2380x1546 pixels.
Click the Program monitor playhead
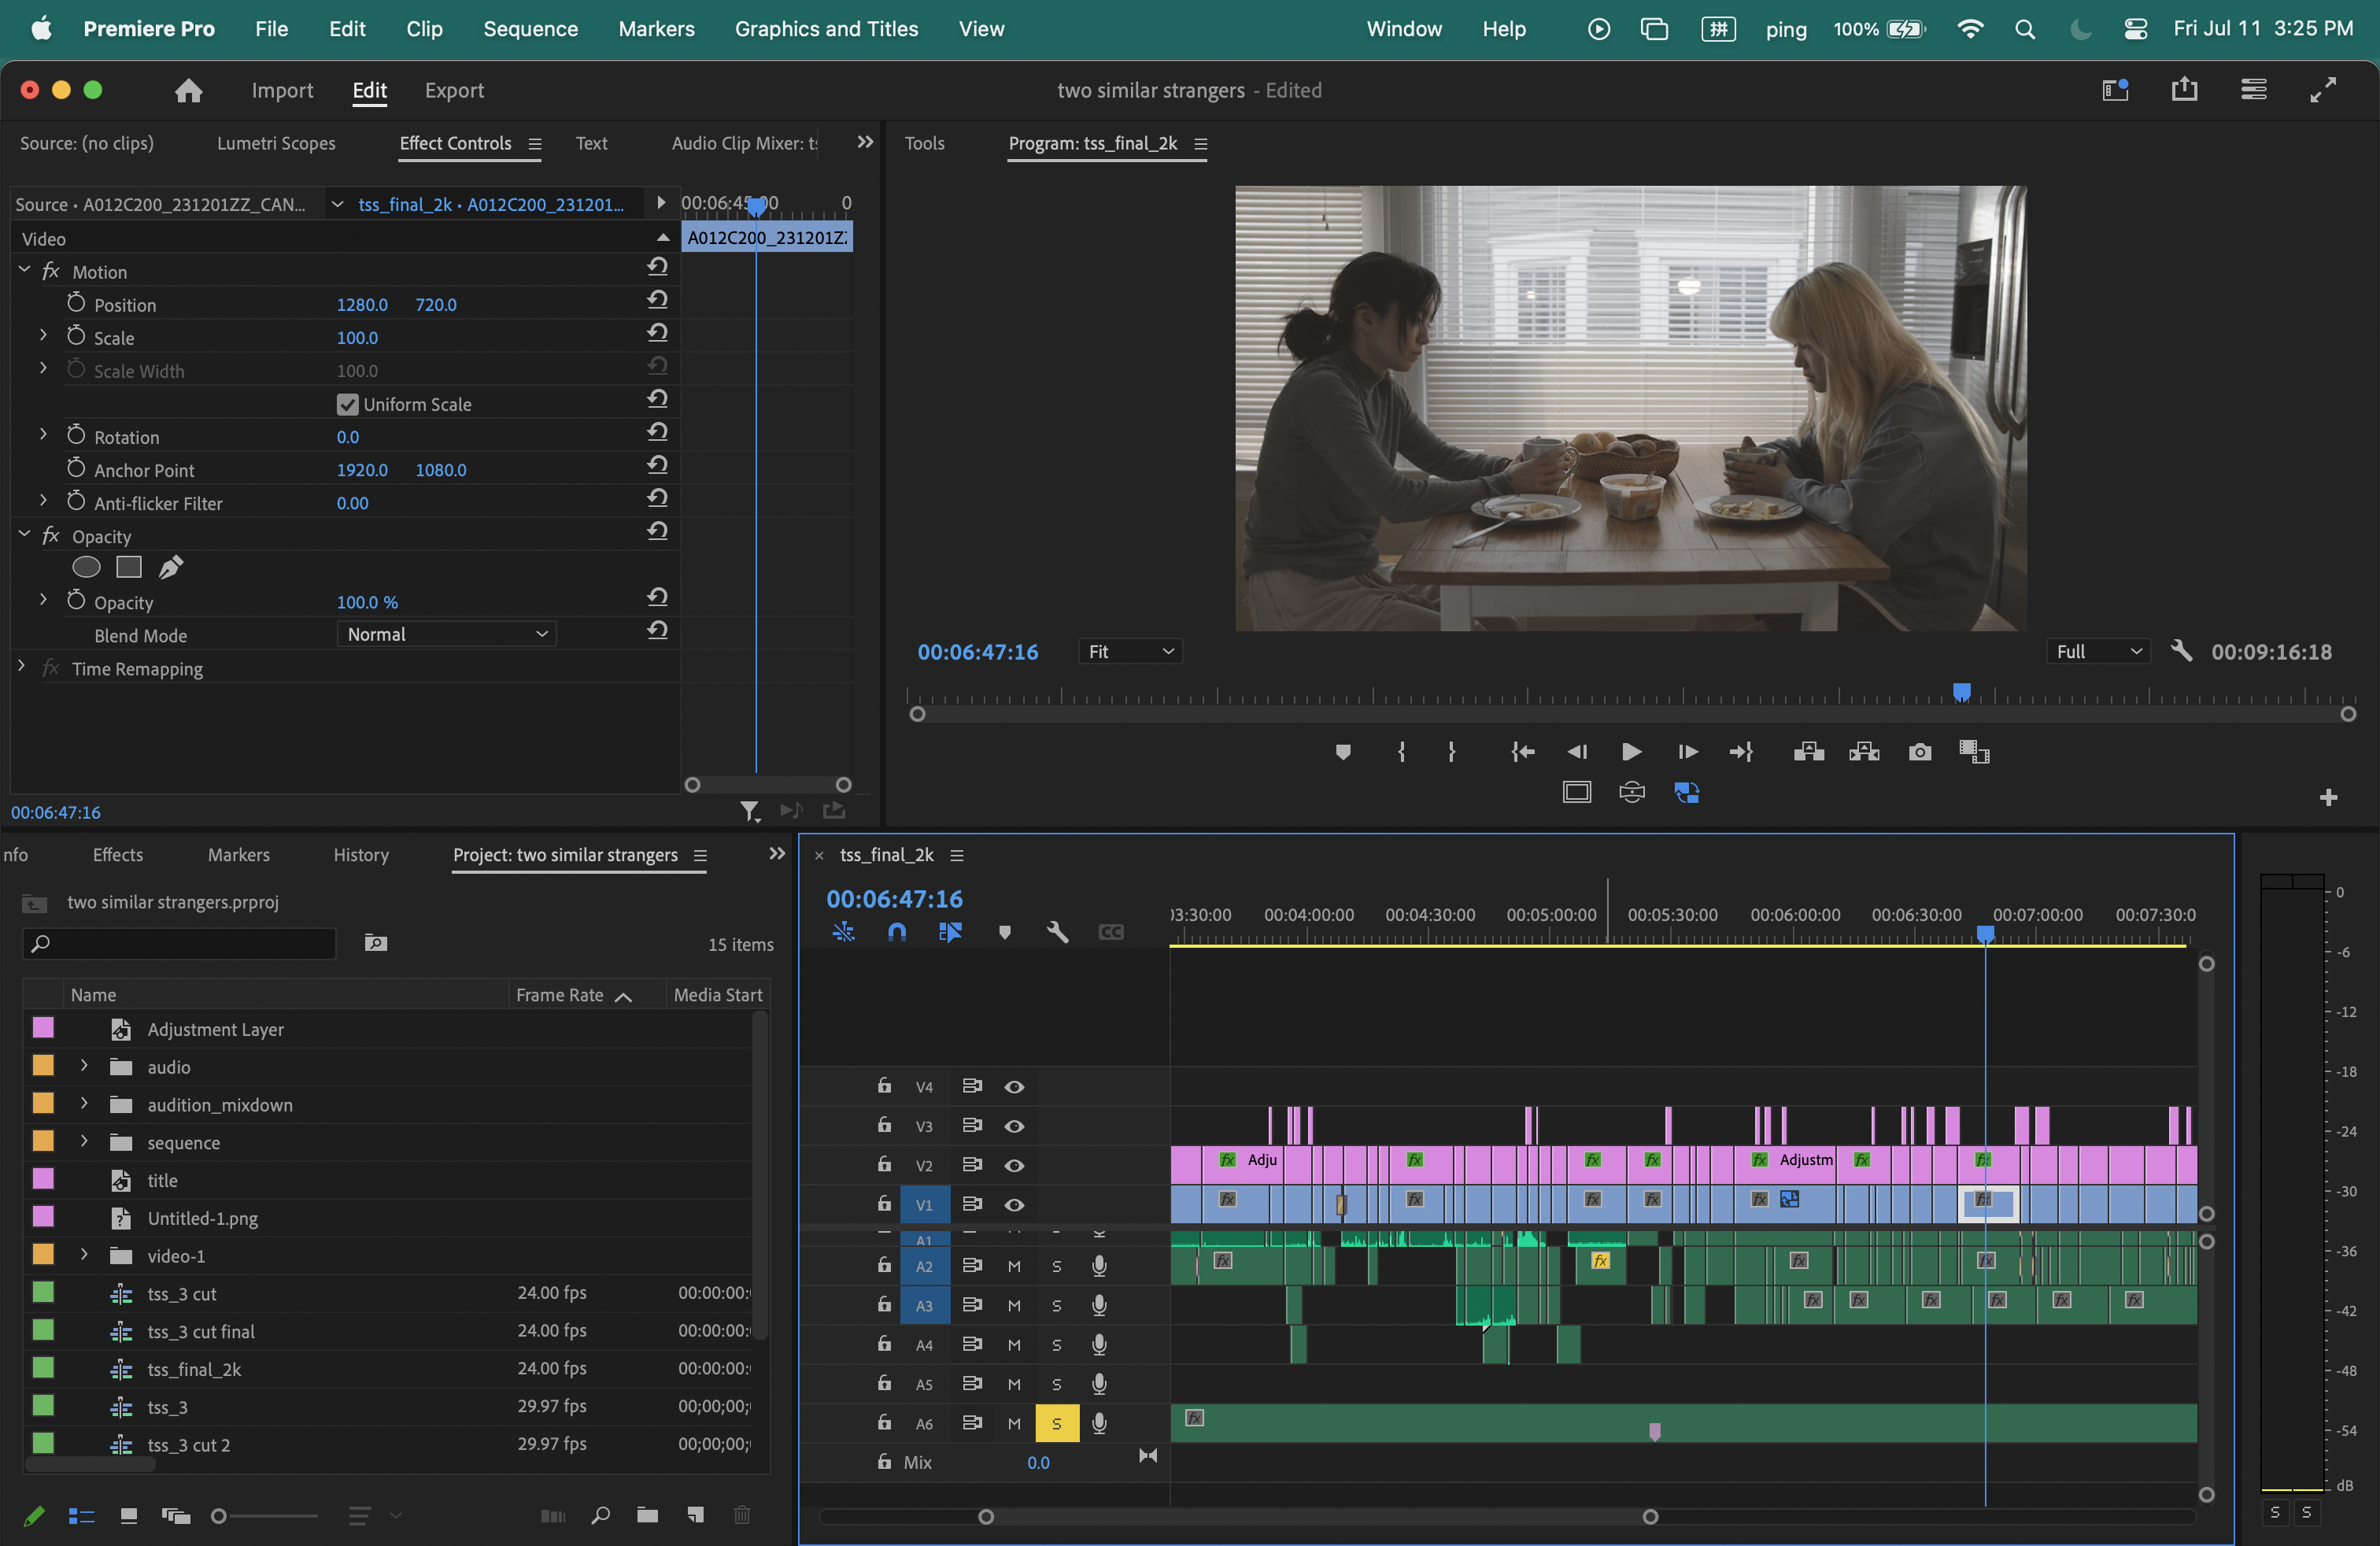pyautogui.click(x=1962, y=692)
